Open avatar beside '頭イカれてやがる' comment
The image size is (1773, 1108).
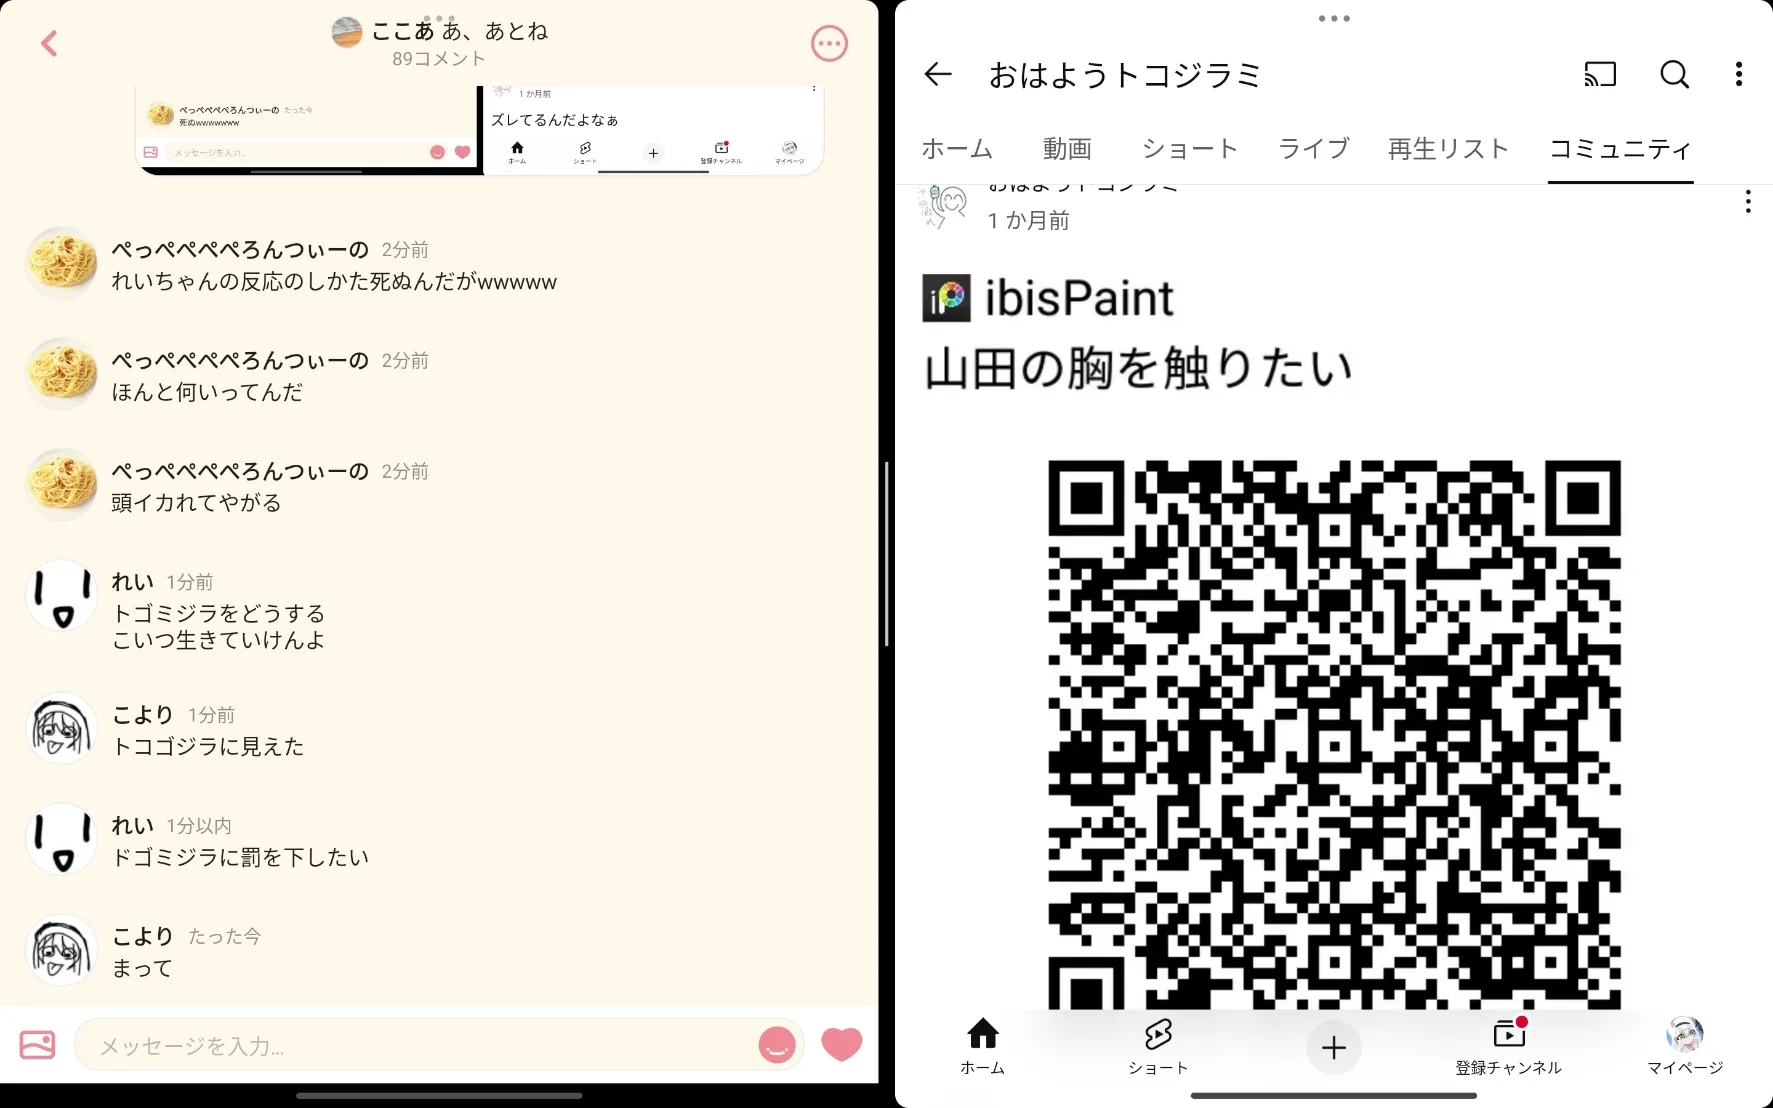(x=61, y=485)
